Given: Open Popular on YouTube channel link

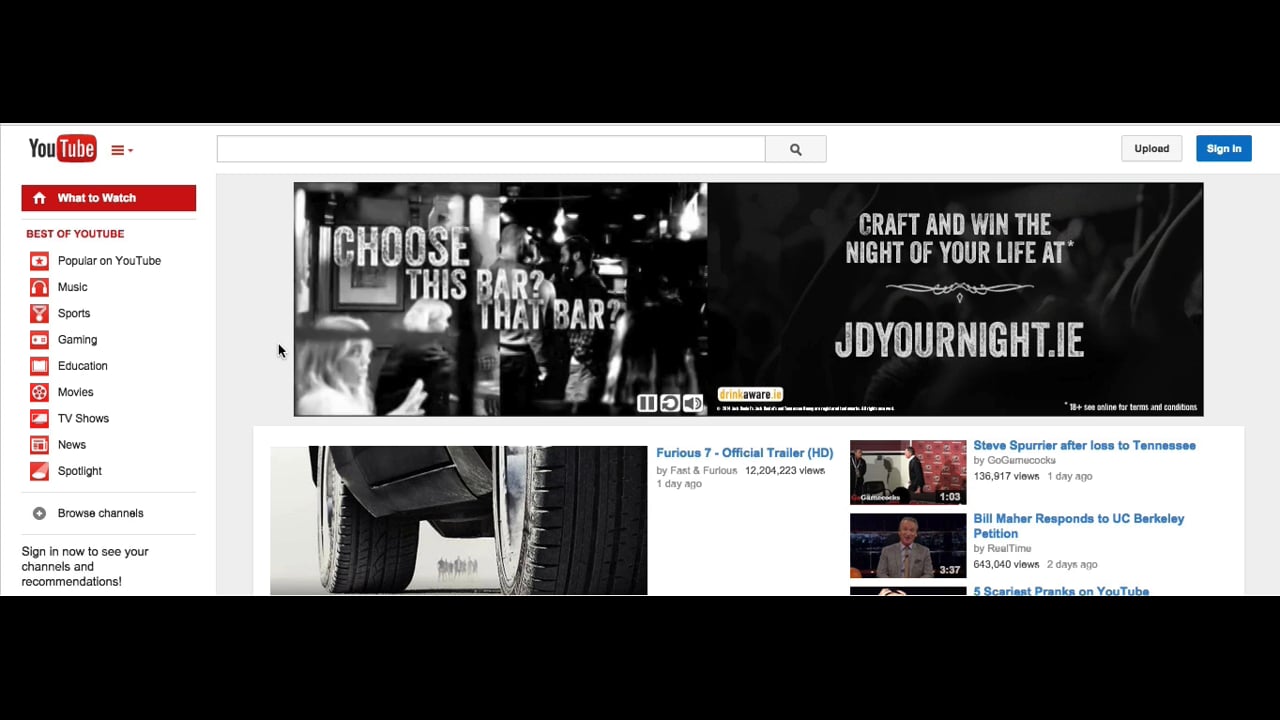Looking at the screenshot, I should 109,261.
